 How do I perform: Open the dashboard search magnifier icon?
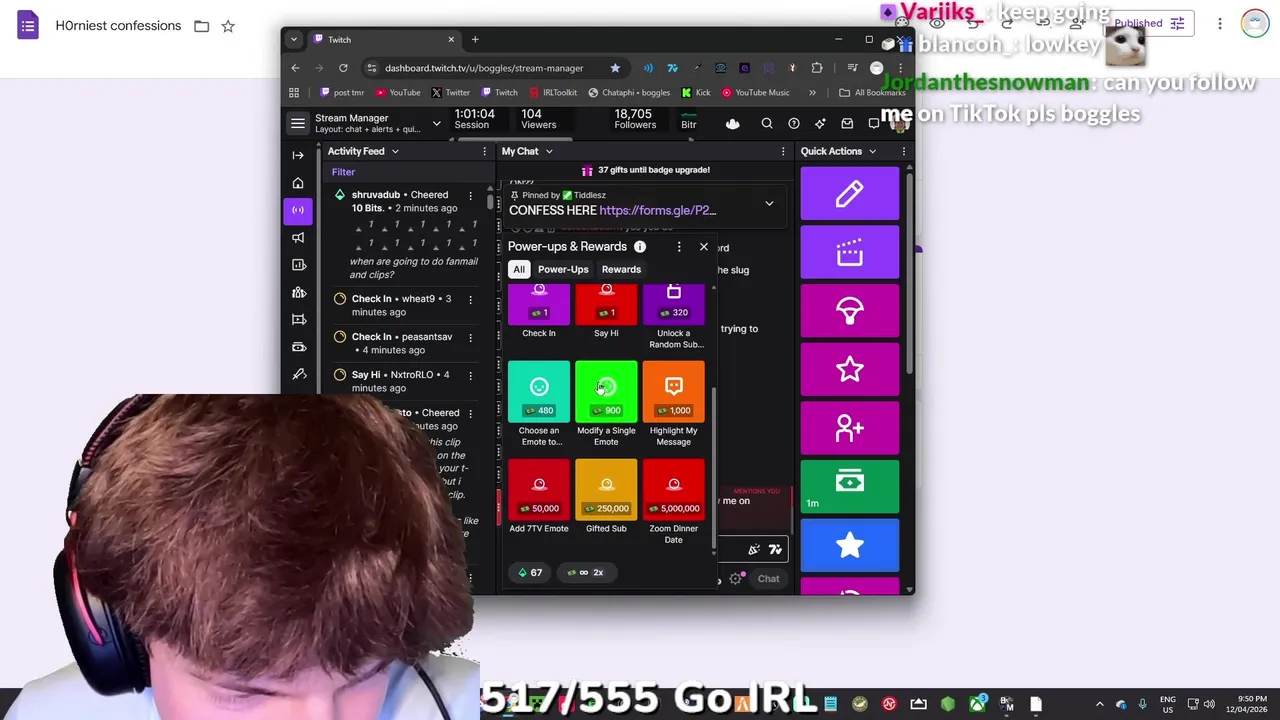767,124
